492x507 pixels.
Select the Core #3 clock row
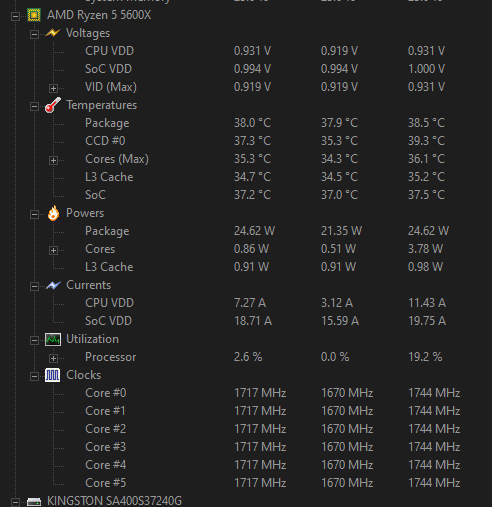pyautogui.click(x=105, y=447)
